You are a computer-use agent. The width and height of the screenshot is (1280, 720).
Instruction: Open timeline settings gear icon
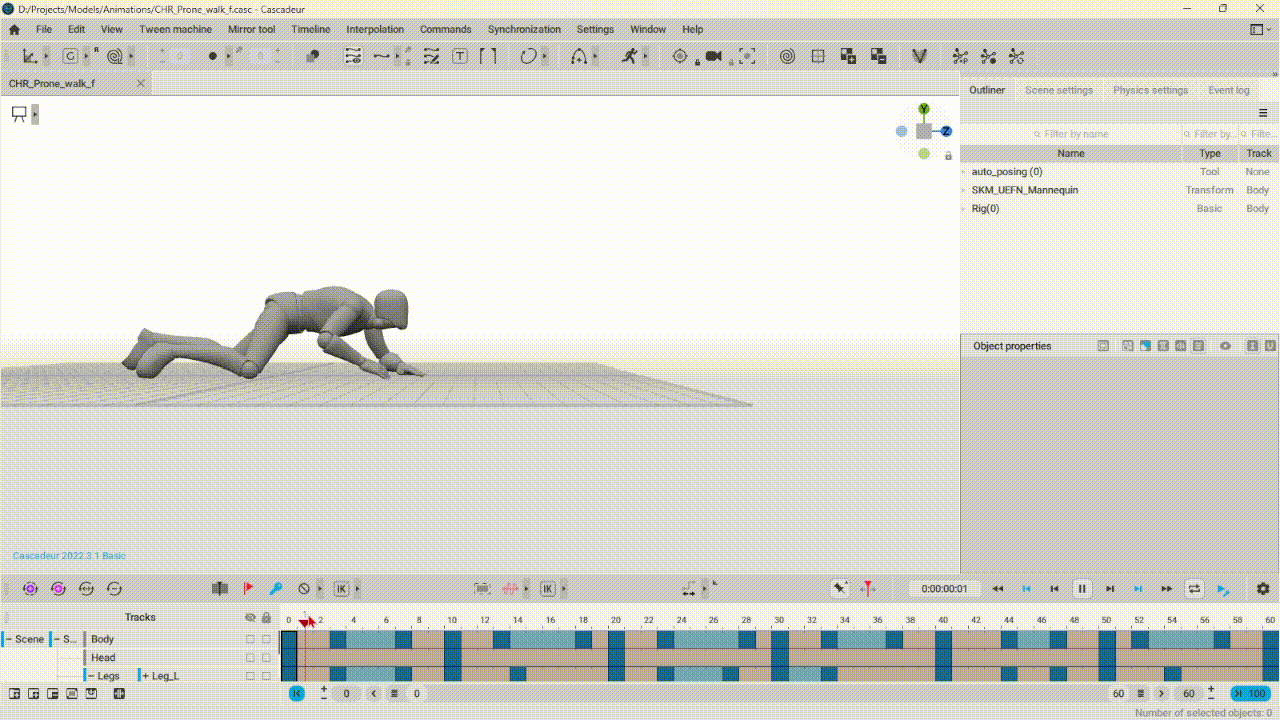[1263, 589]
